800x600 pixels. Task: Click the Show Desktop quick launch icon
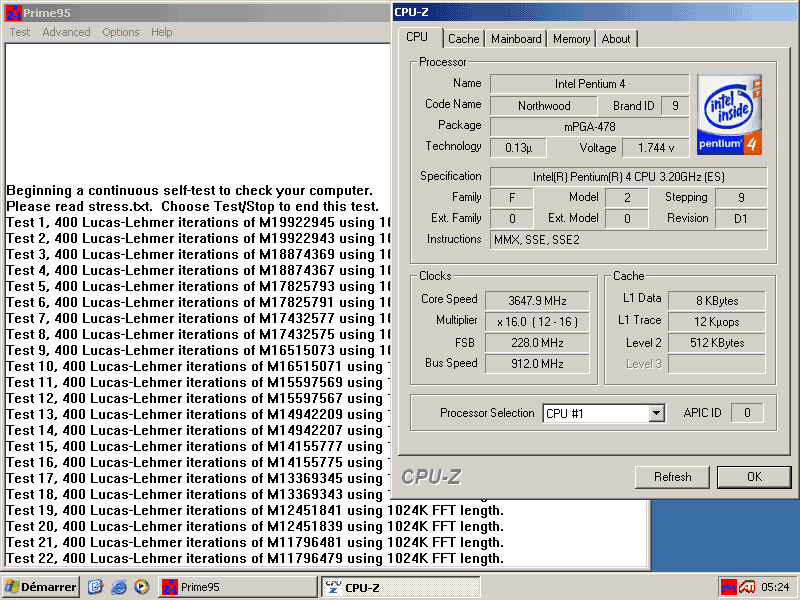coord(95,587)
